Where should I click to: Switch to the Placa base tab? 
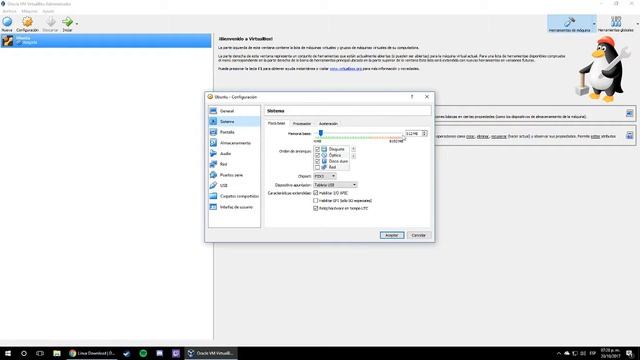(276, 123)
